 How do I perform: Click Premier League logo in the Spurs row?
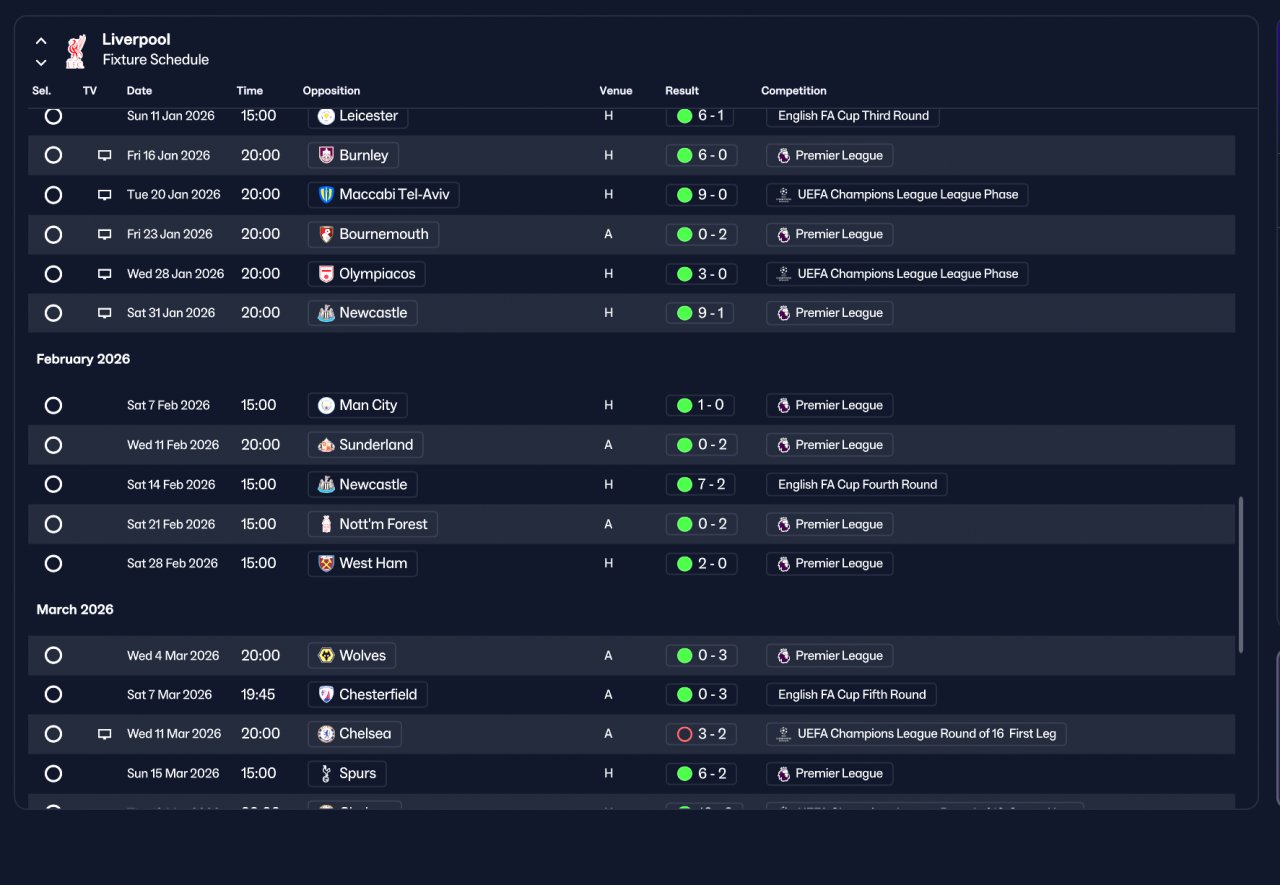[x=783, y=774]
